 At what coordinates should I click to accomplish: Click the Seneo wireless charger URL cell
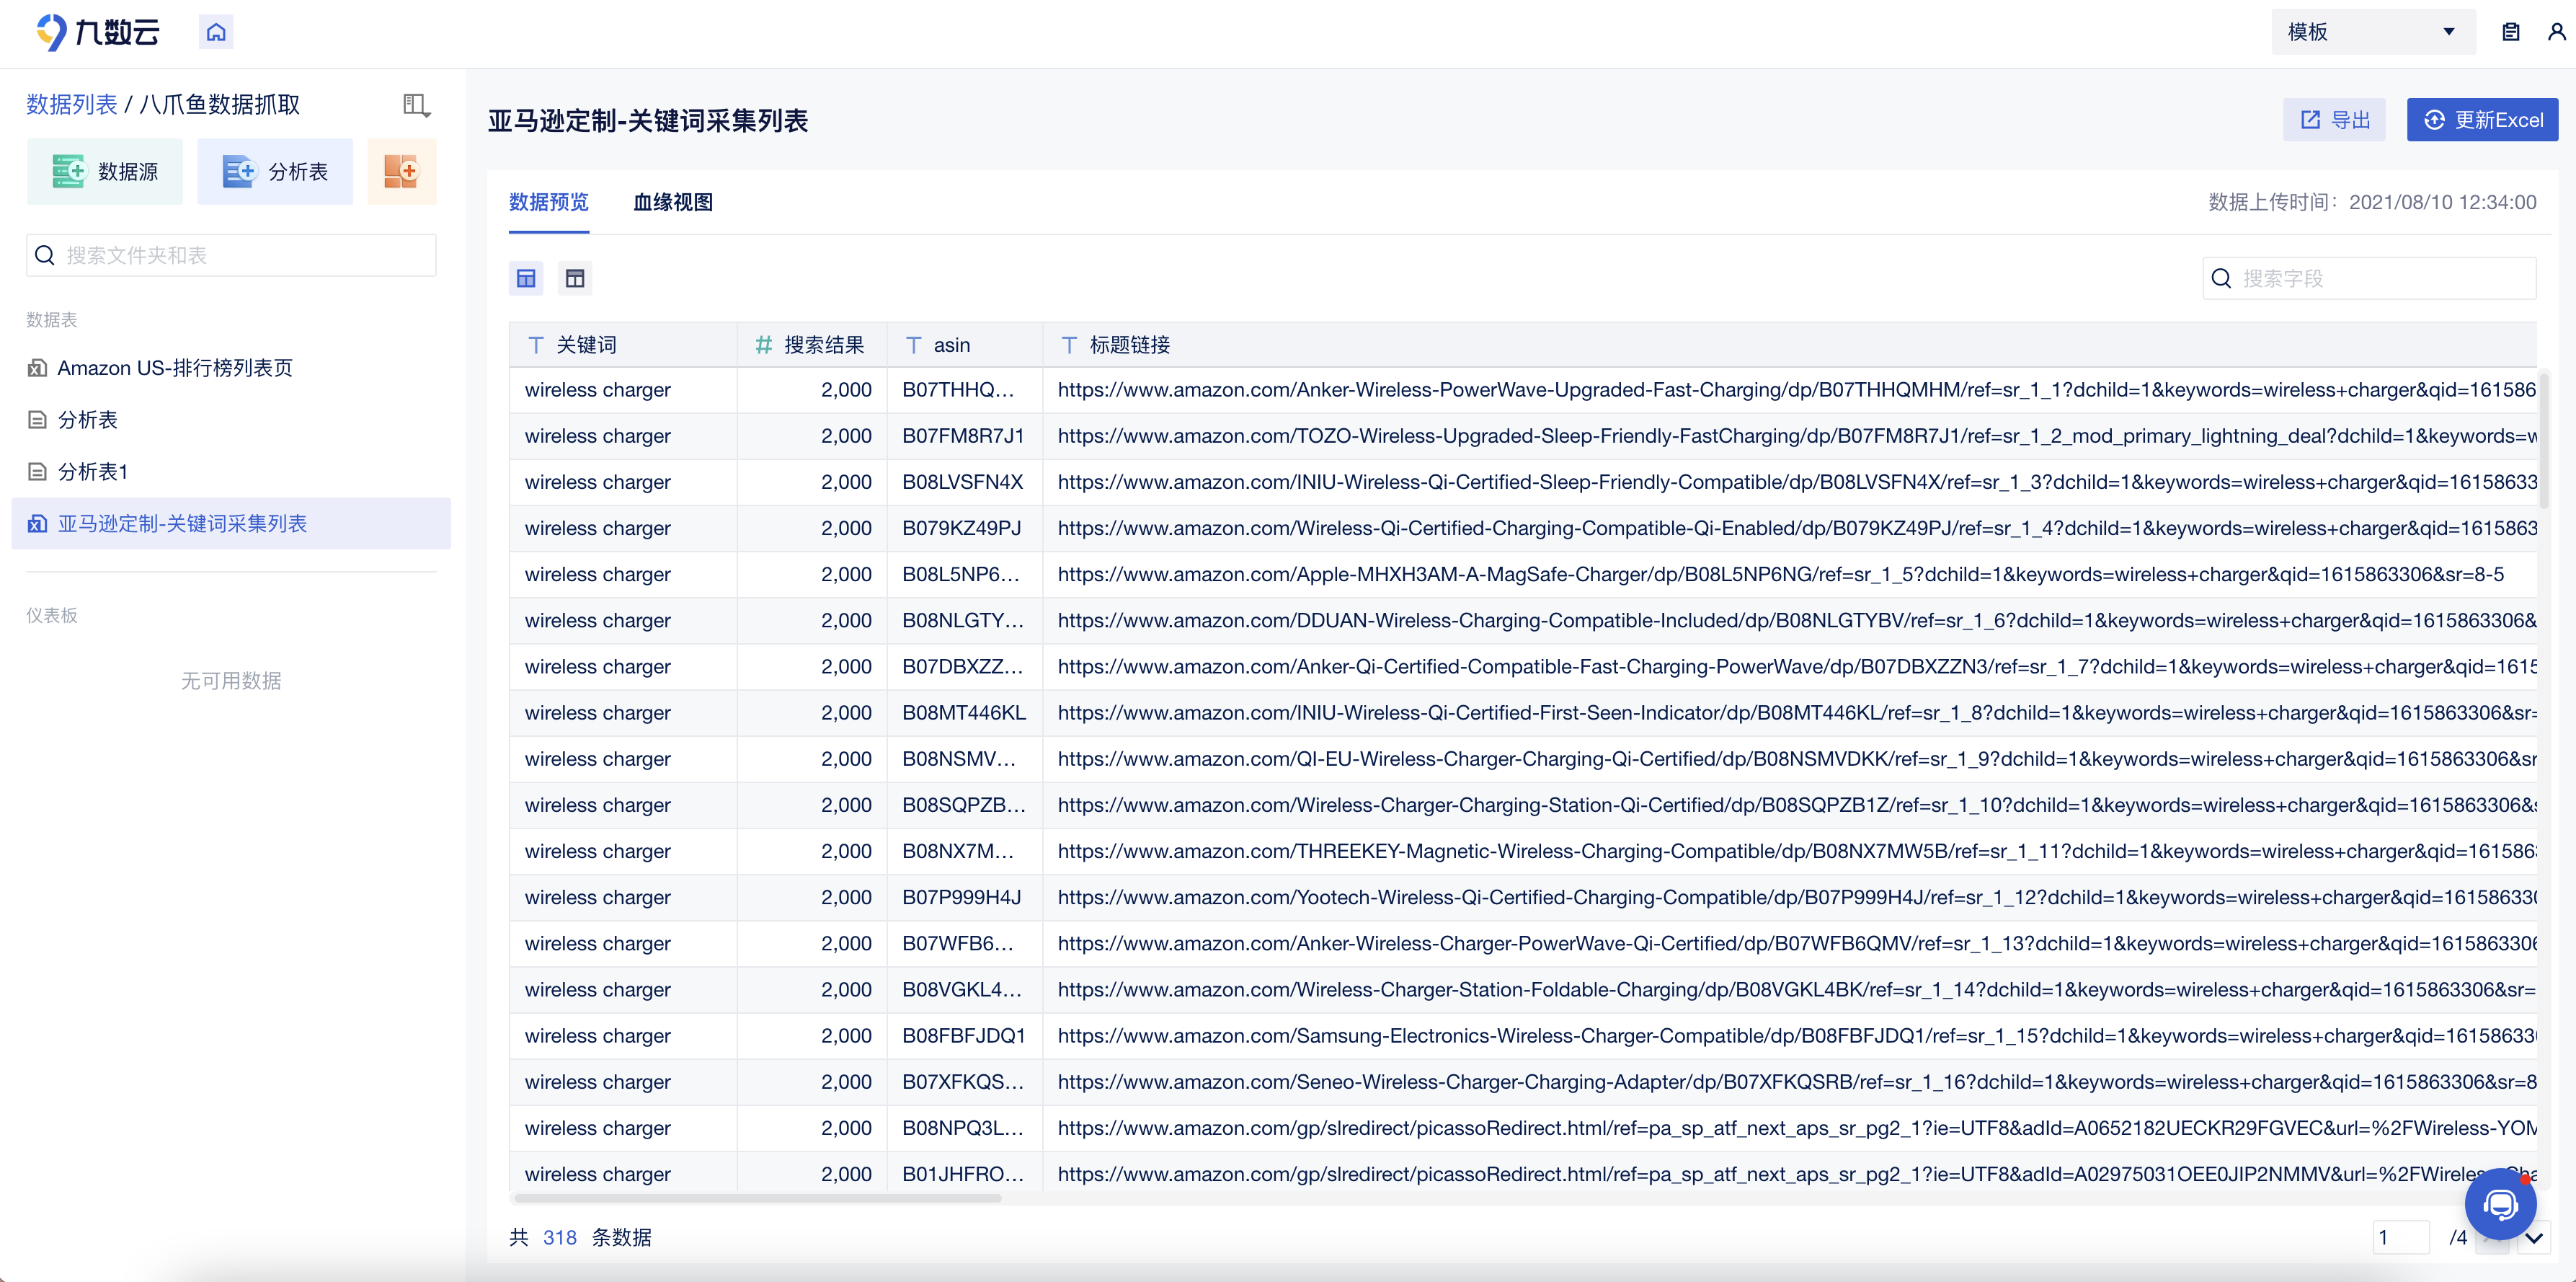(x=1790, y=1082)
